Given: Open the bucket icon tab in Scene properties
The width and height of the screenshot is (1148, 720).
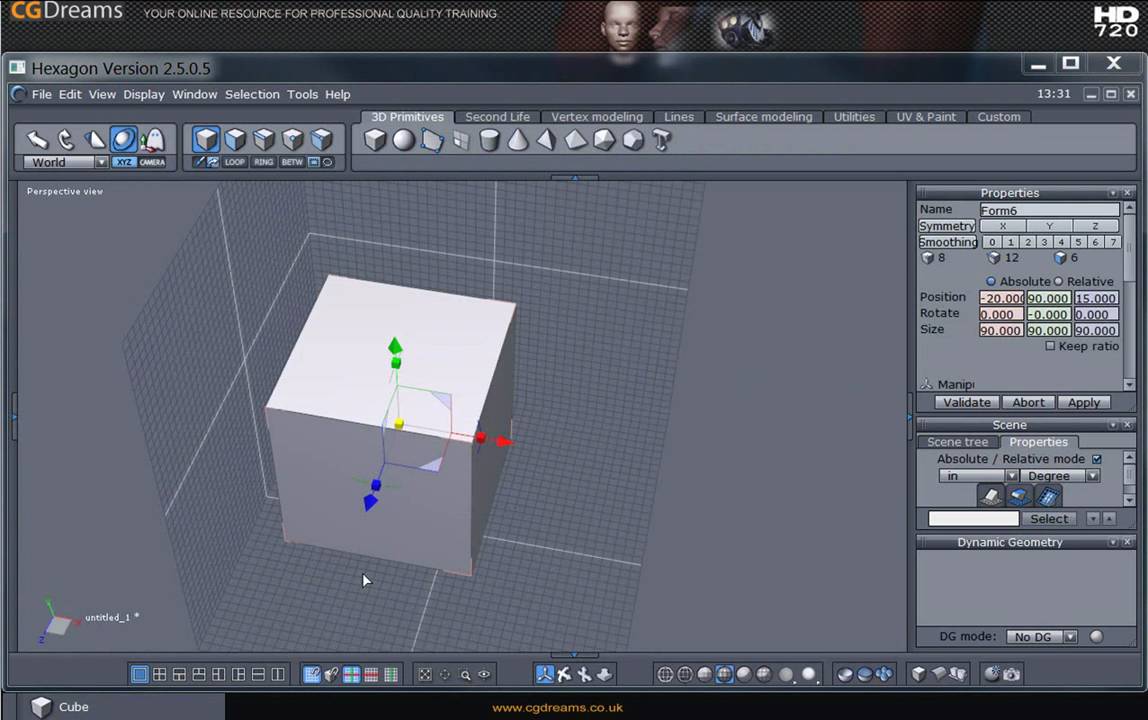Looking at the screenshot, I should 1018,497.
